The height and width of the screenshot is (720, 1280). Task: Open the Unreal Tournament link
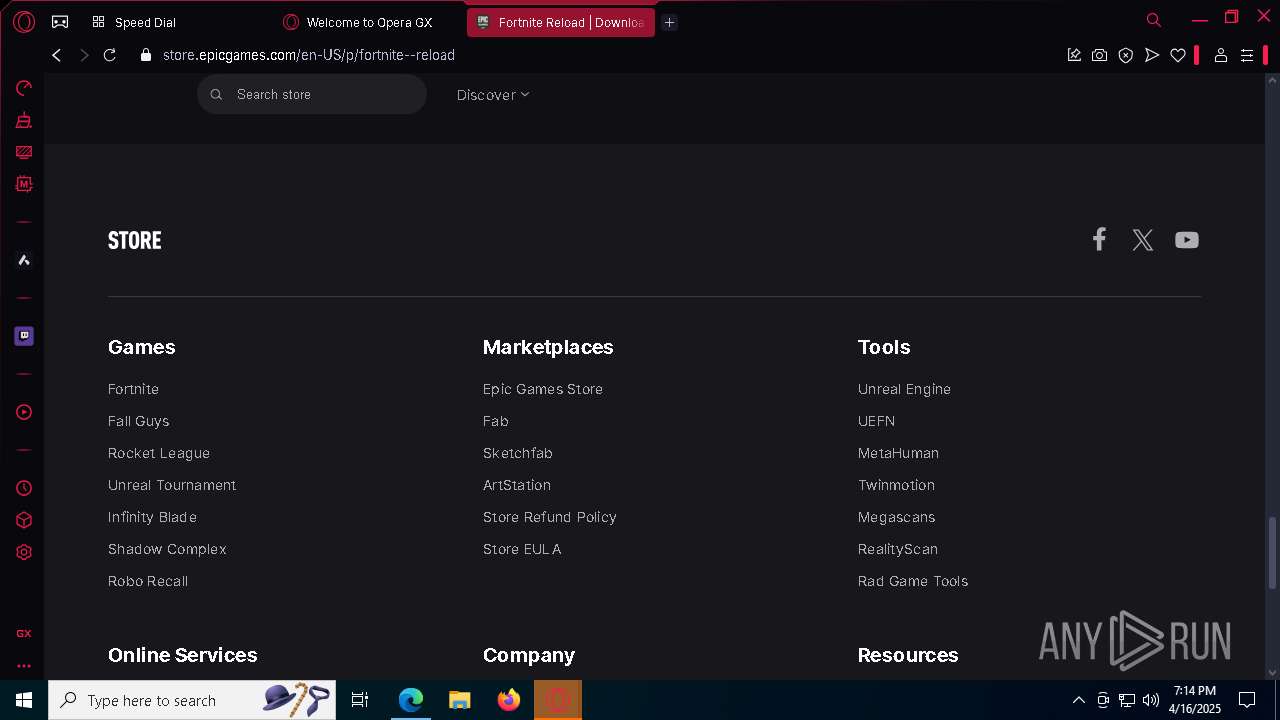pyautogui.click(x=172, y=485)
